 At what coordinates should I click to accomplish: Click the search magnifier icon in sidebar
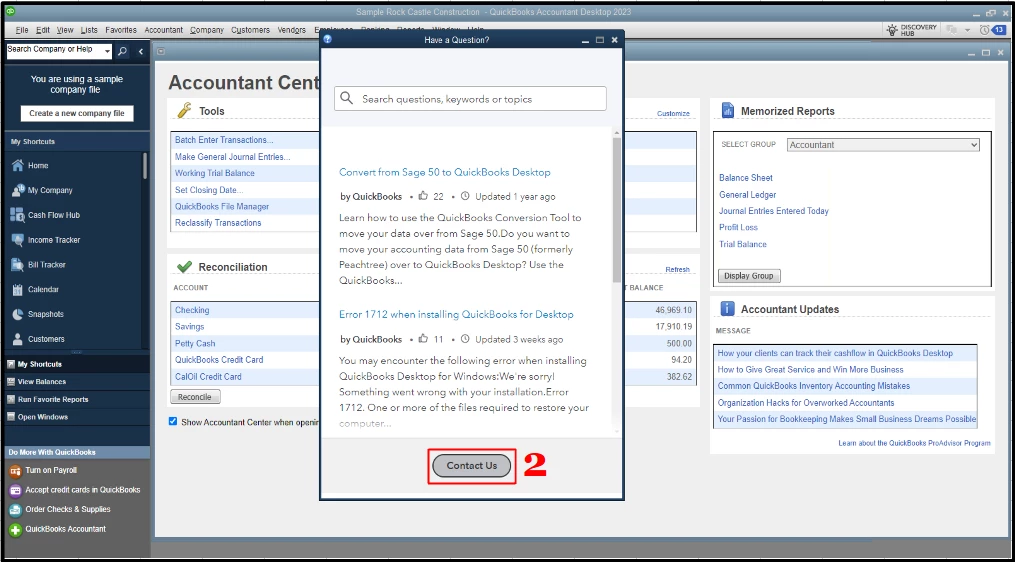pyautogui.click(x=122, y=51)
